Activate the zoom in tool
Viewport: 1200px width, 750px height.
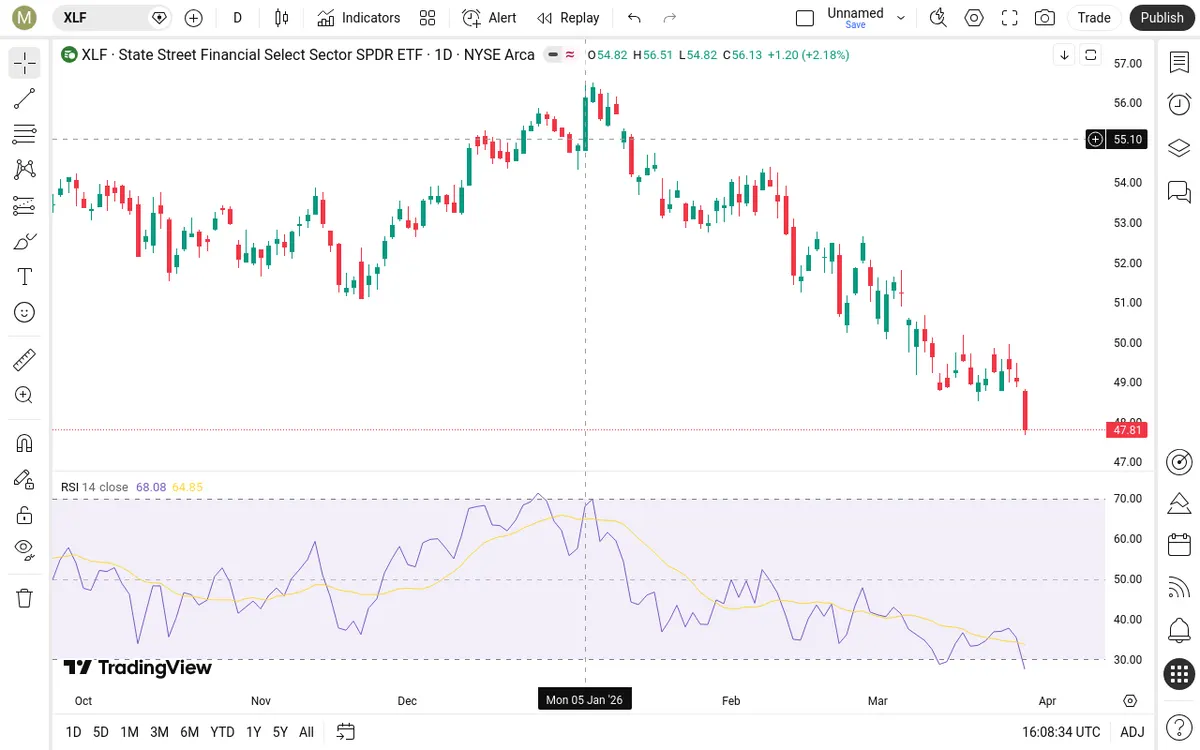point(25,395)
